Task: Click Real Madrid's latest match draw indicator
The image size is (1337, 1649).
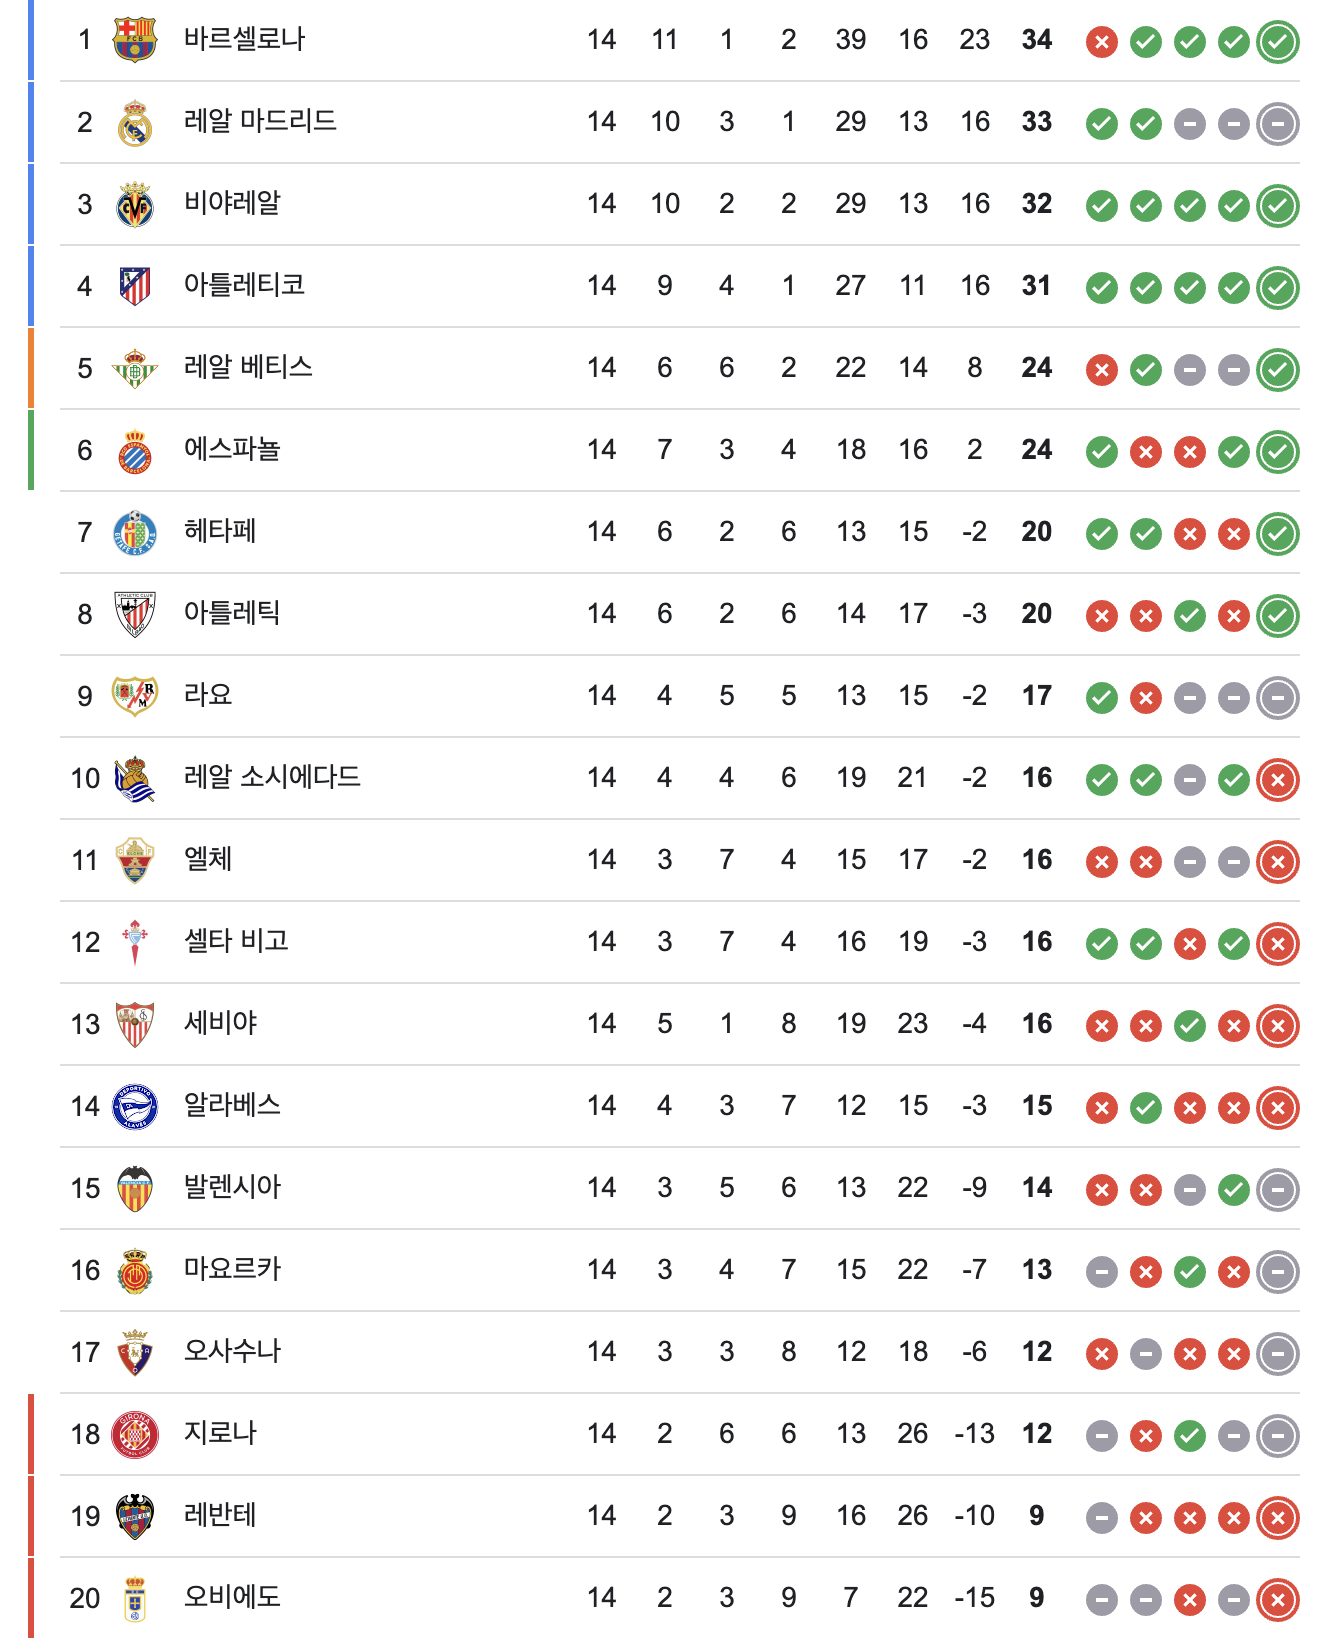Action: [x=1277, y=124]
